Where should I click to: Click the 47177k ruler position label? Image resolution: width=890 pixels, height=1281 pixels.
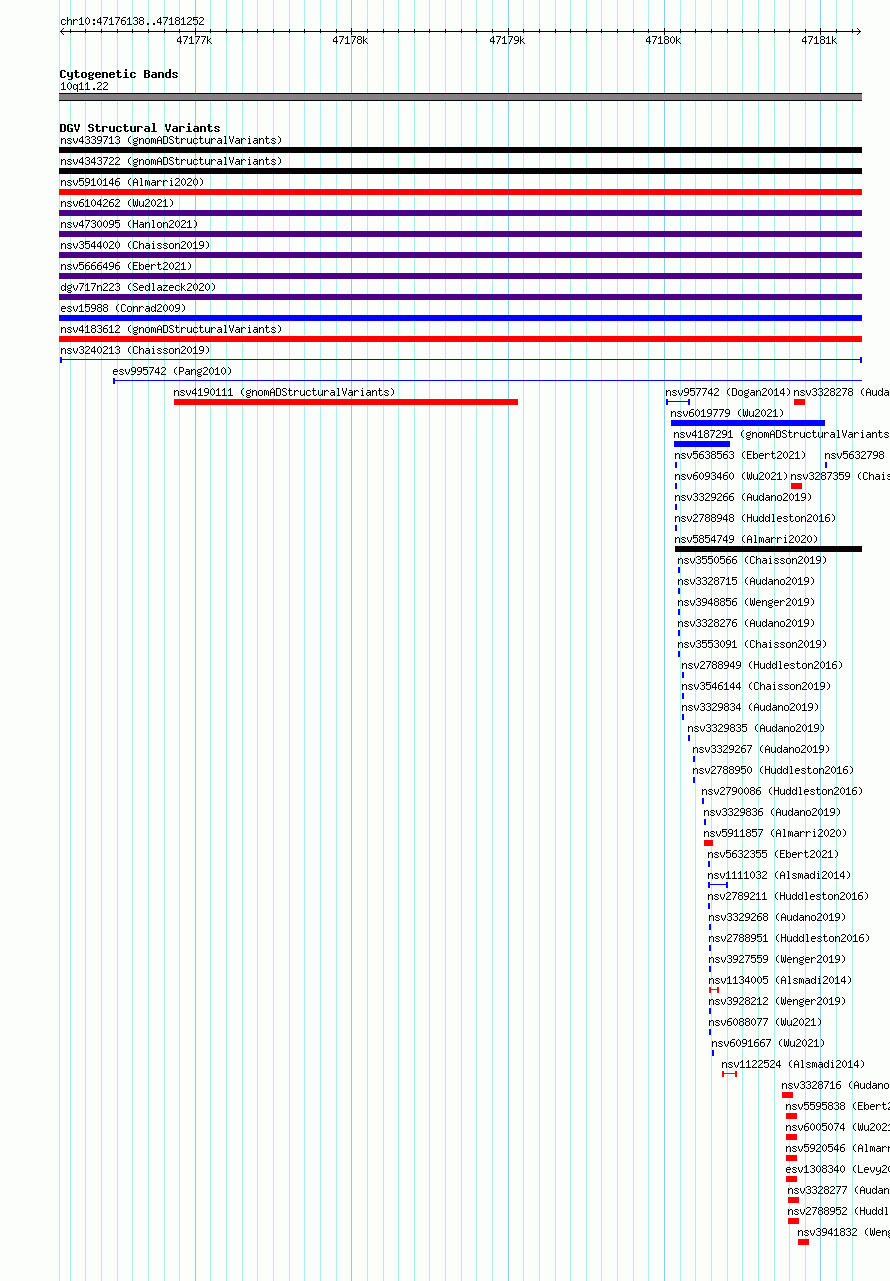[194, 40]
